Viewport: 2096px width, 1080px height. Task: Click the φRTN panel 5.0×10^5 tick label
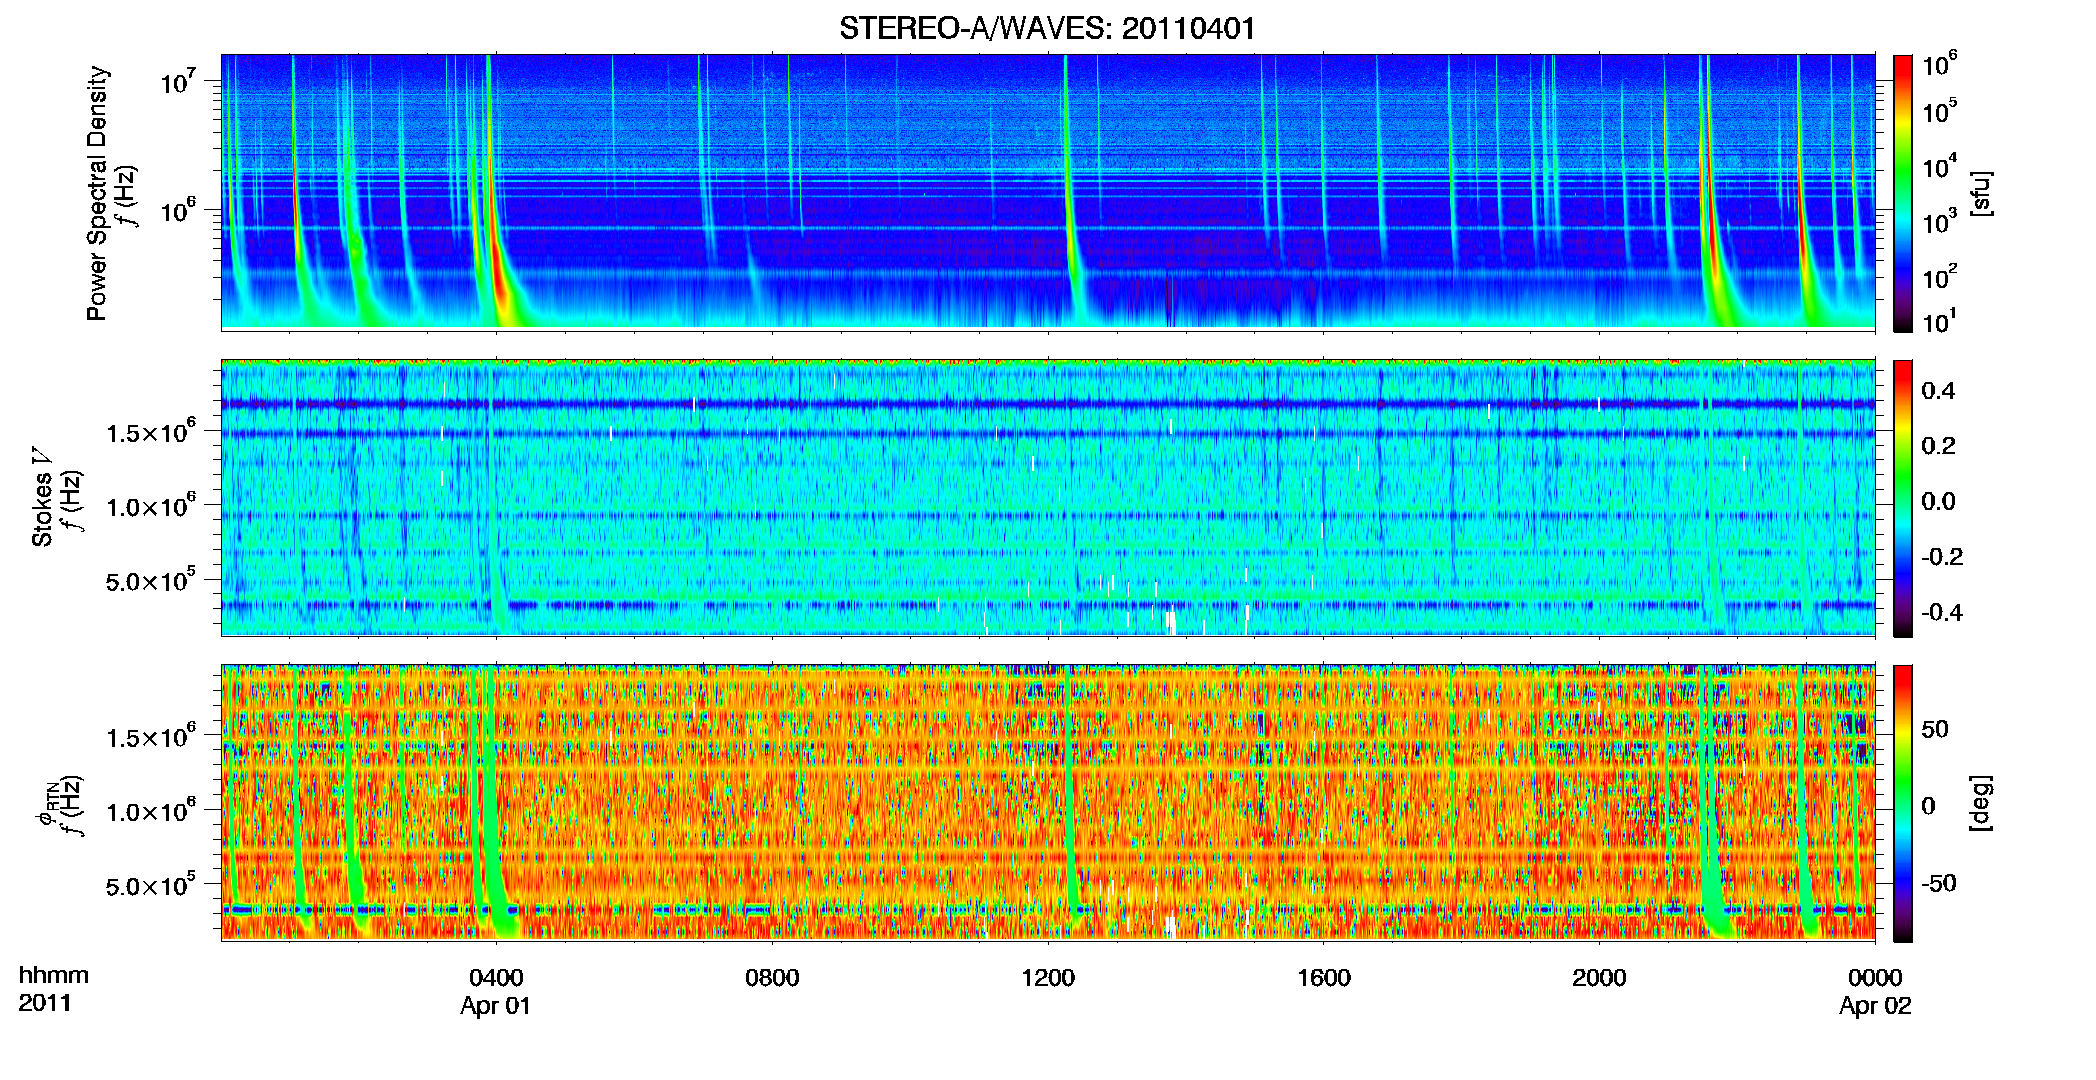pyautogui.click(x=151, y=885)
